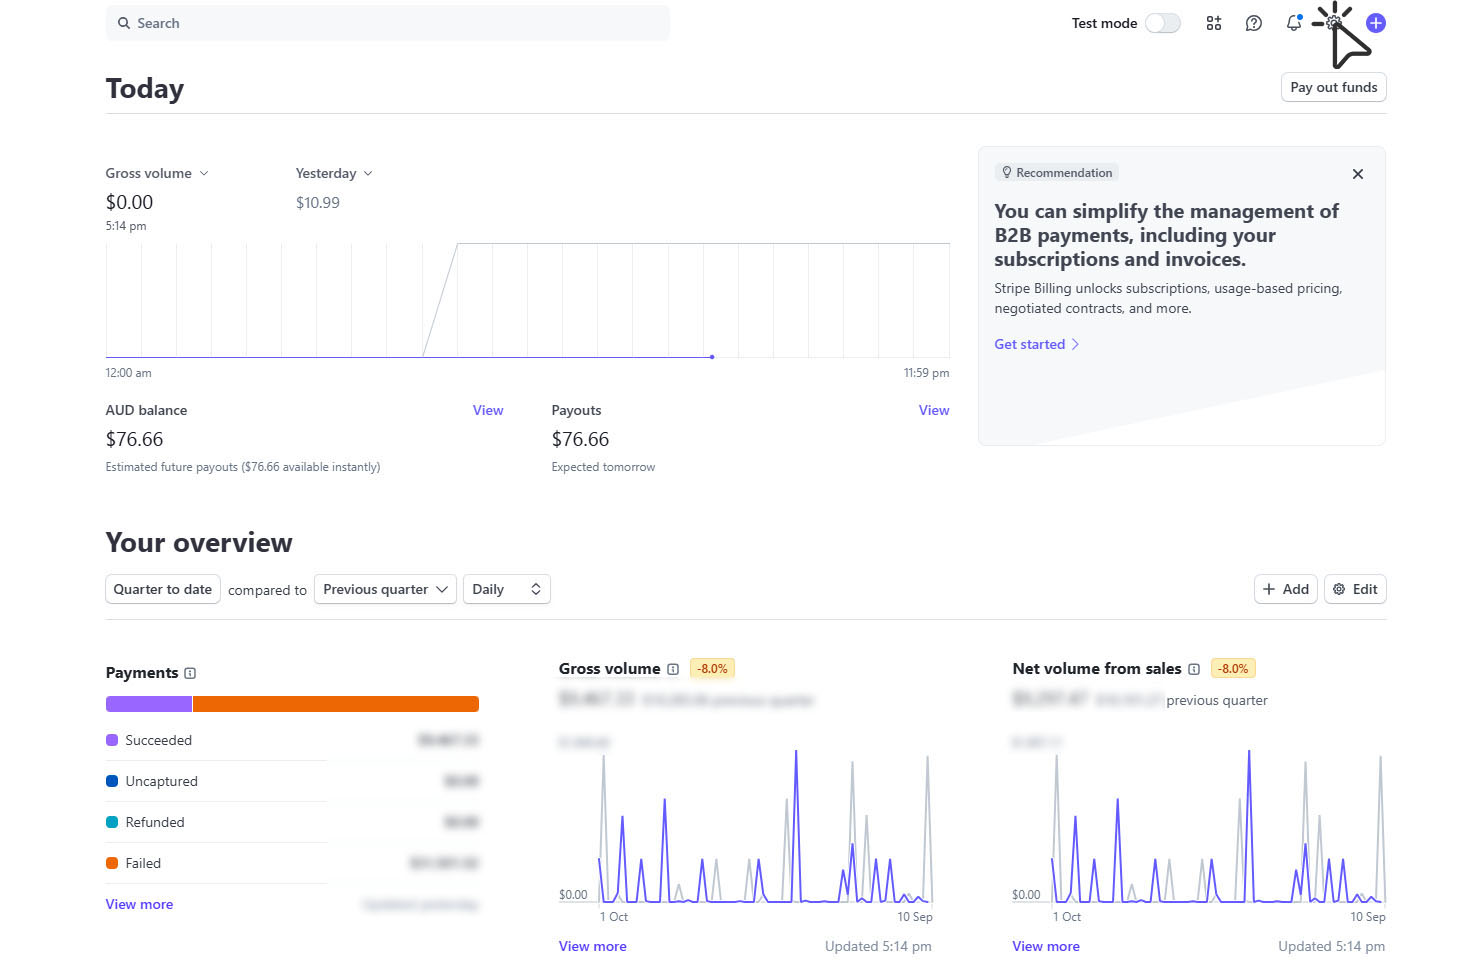Click the Edit button in overview
Image resolution: width=1482 pixels, height=973 pixels.
click(x=1355, y=589)
